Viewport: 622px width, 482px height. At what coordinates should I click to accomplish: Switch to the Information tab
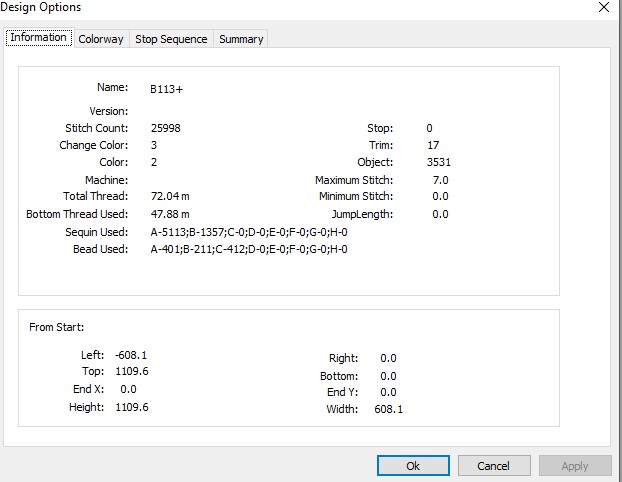click(39, 37)
